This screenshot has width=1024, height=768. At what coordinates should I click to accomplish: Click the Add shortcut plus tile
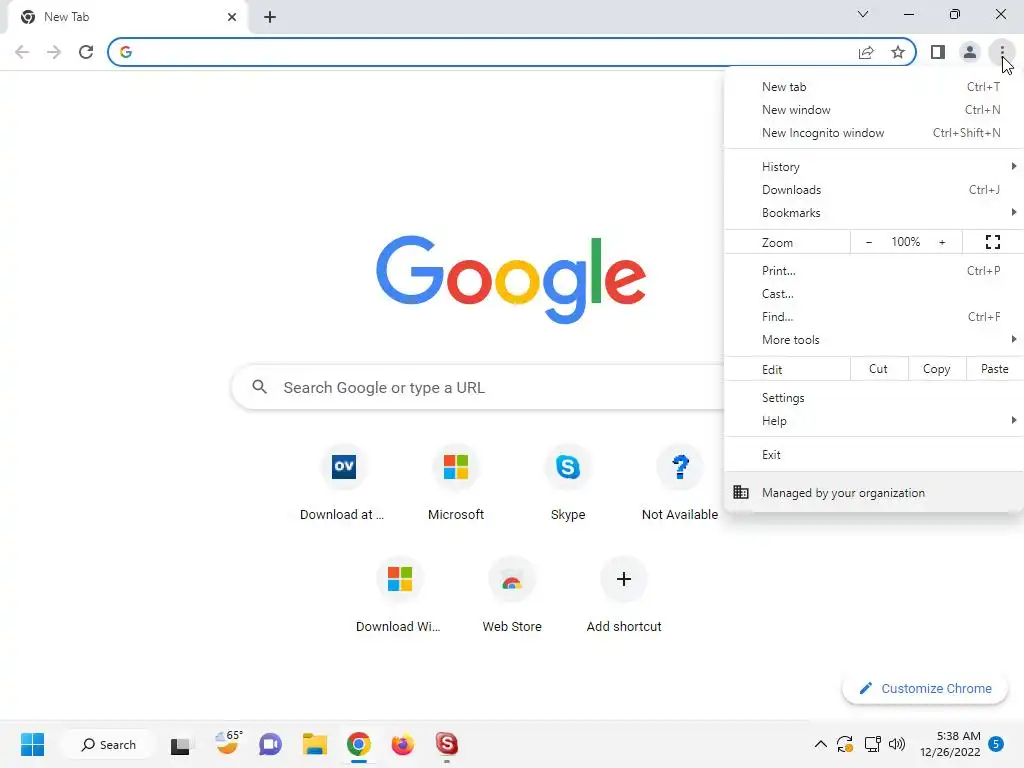(624, 596)
